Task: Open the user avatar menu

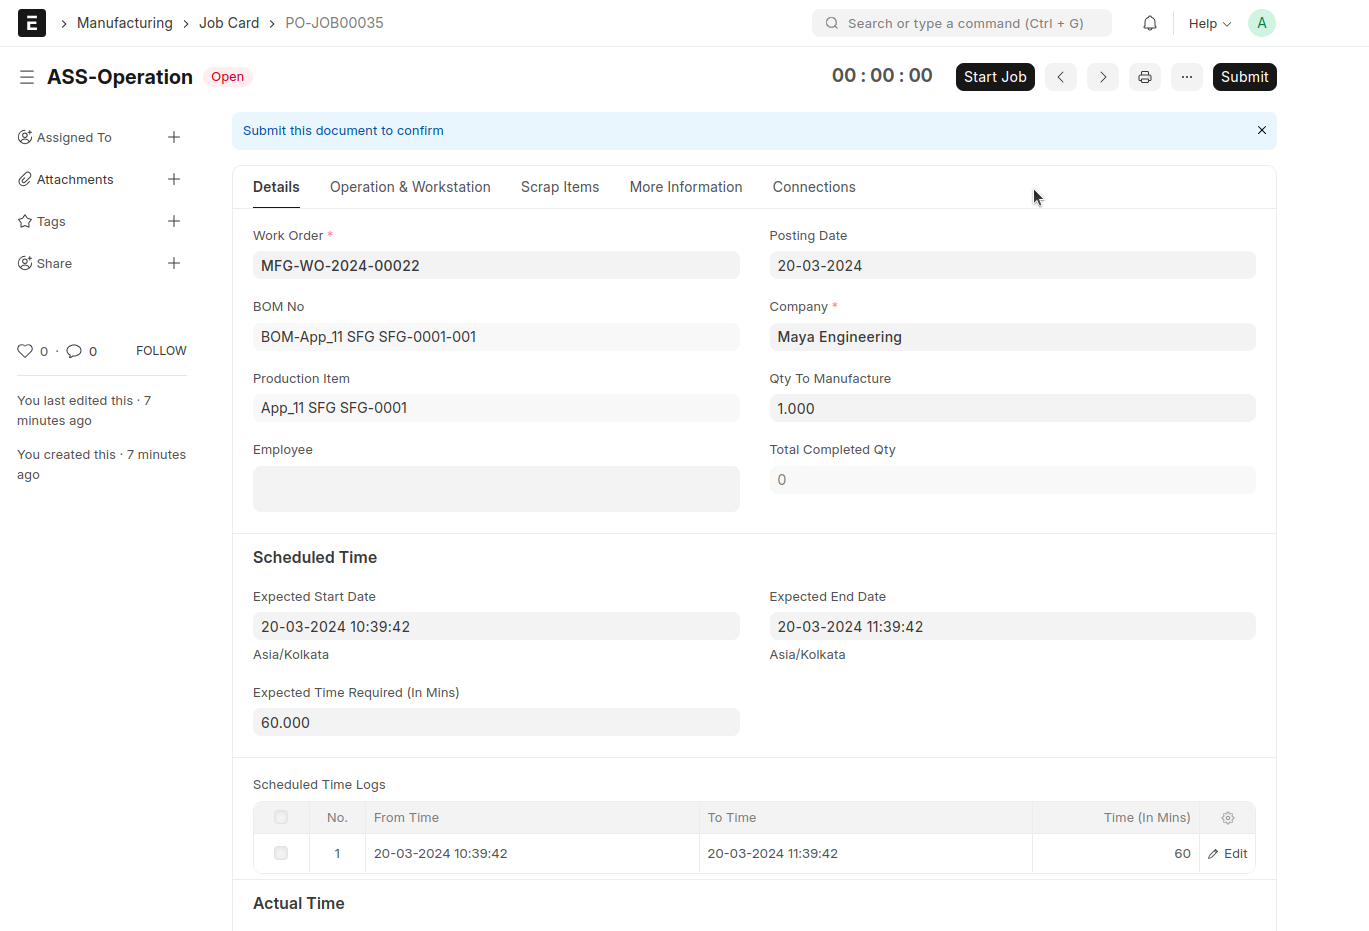Action: click(1261, 23)
